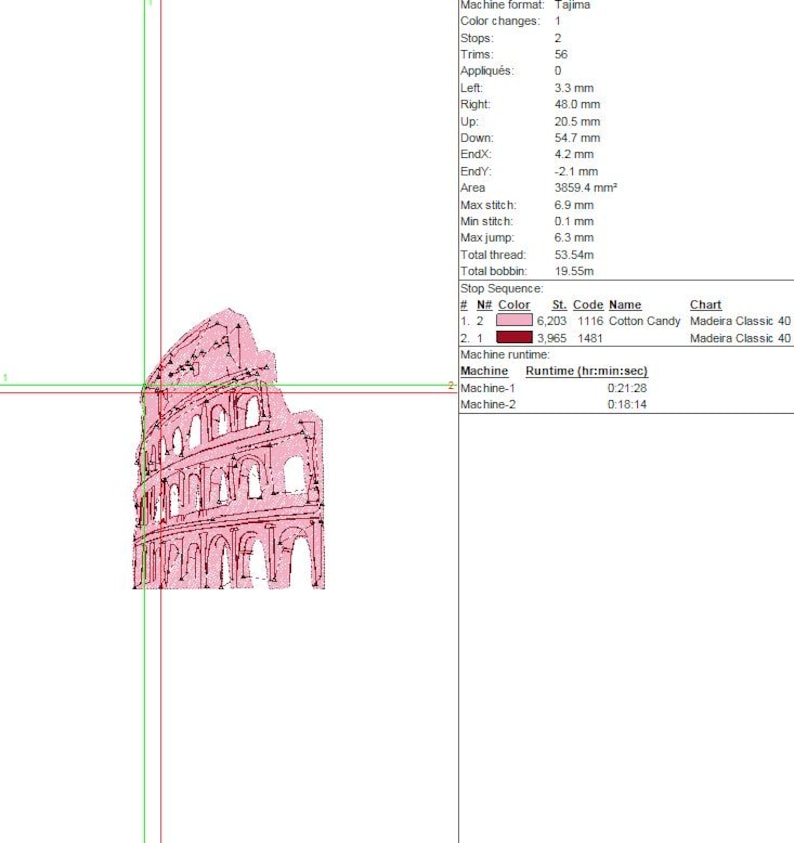Click the Colosseum embroidery design preview
The width and height of the screenshot is (794, 843).
click(x=229, y=449)
